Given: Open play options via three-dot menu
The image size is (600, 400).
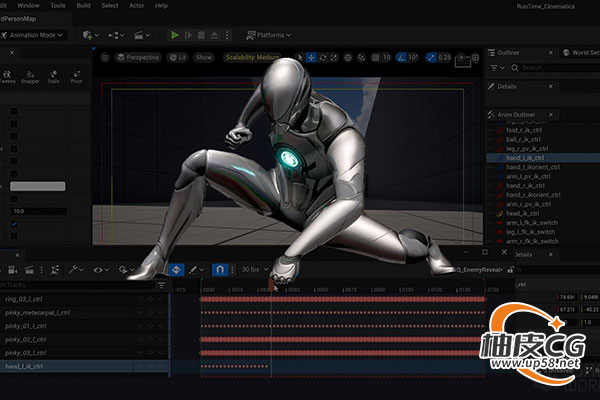Looking at the screenshot, I should coord(227,35).
